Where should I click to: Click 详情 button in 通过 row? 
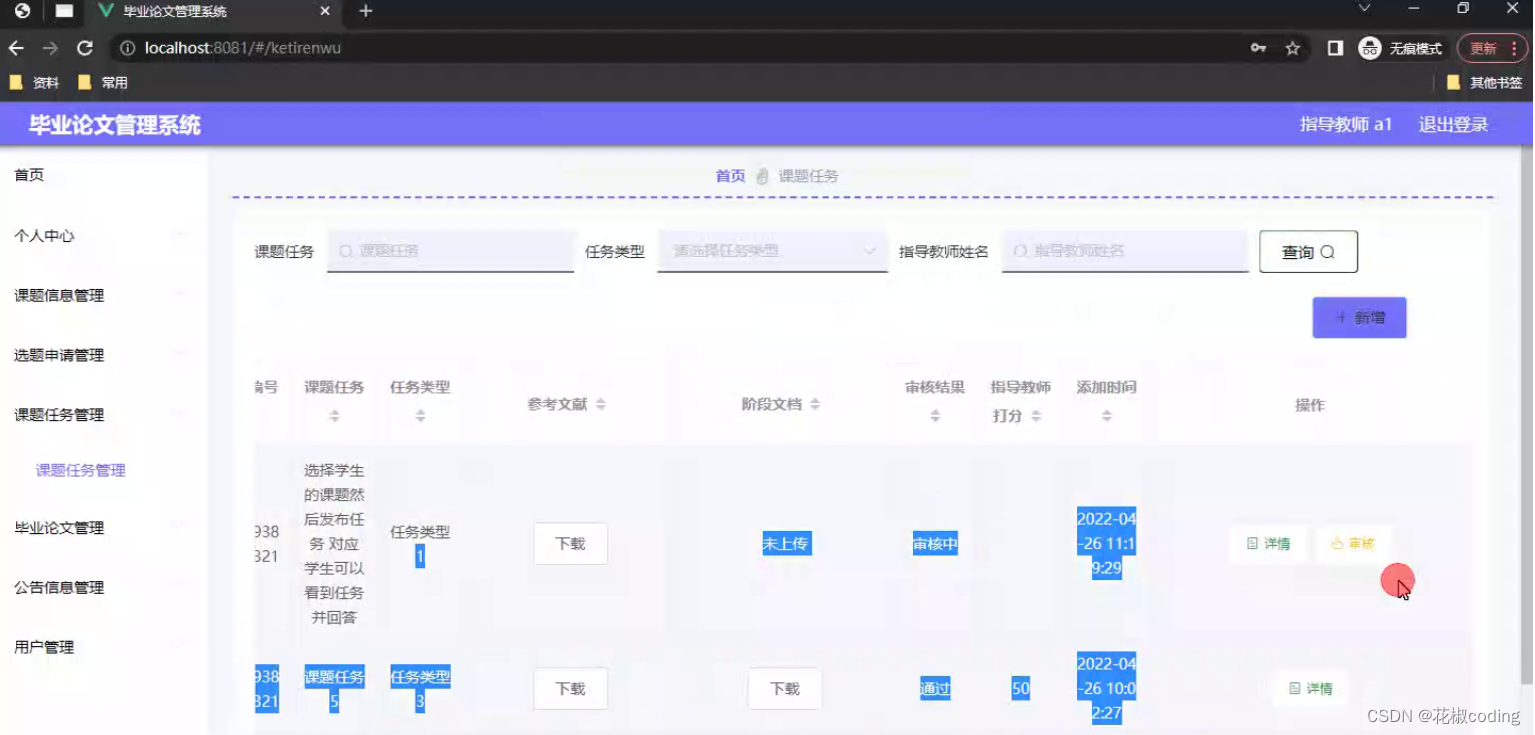(1310, 689)
